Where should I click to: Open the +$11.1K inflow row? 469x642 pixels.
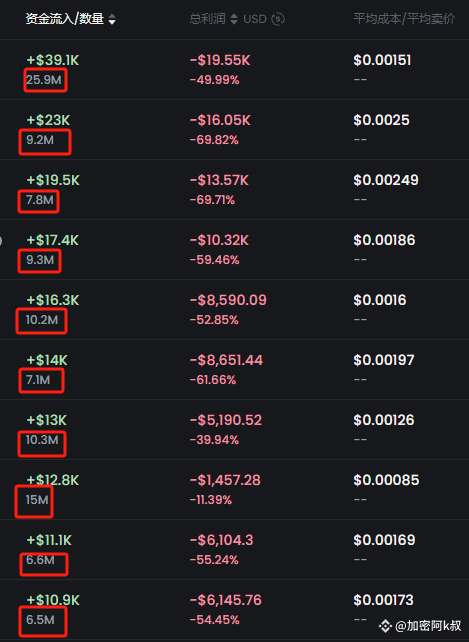coord(234,549)
